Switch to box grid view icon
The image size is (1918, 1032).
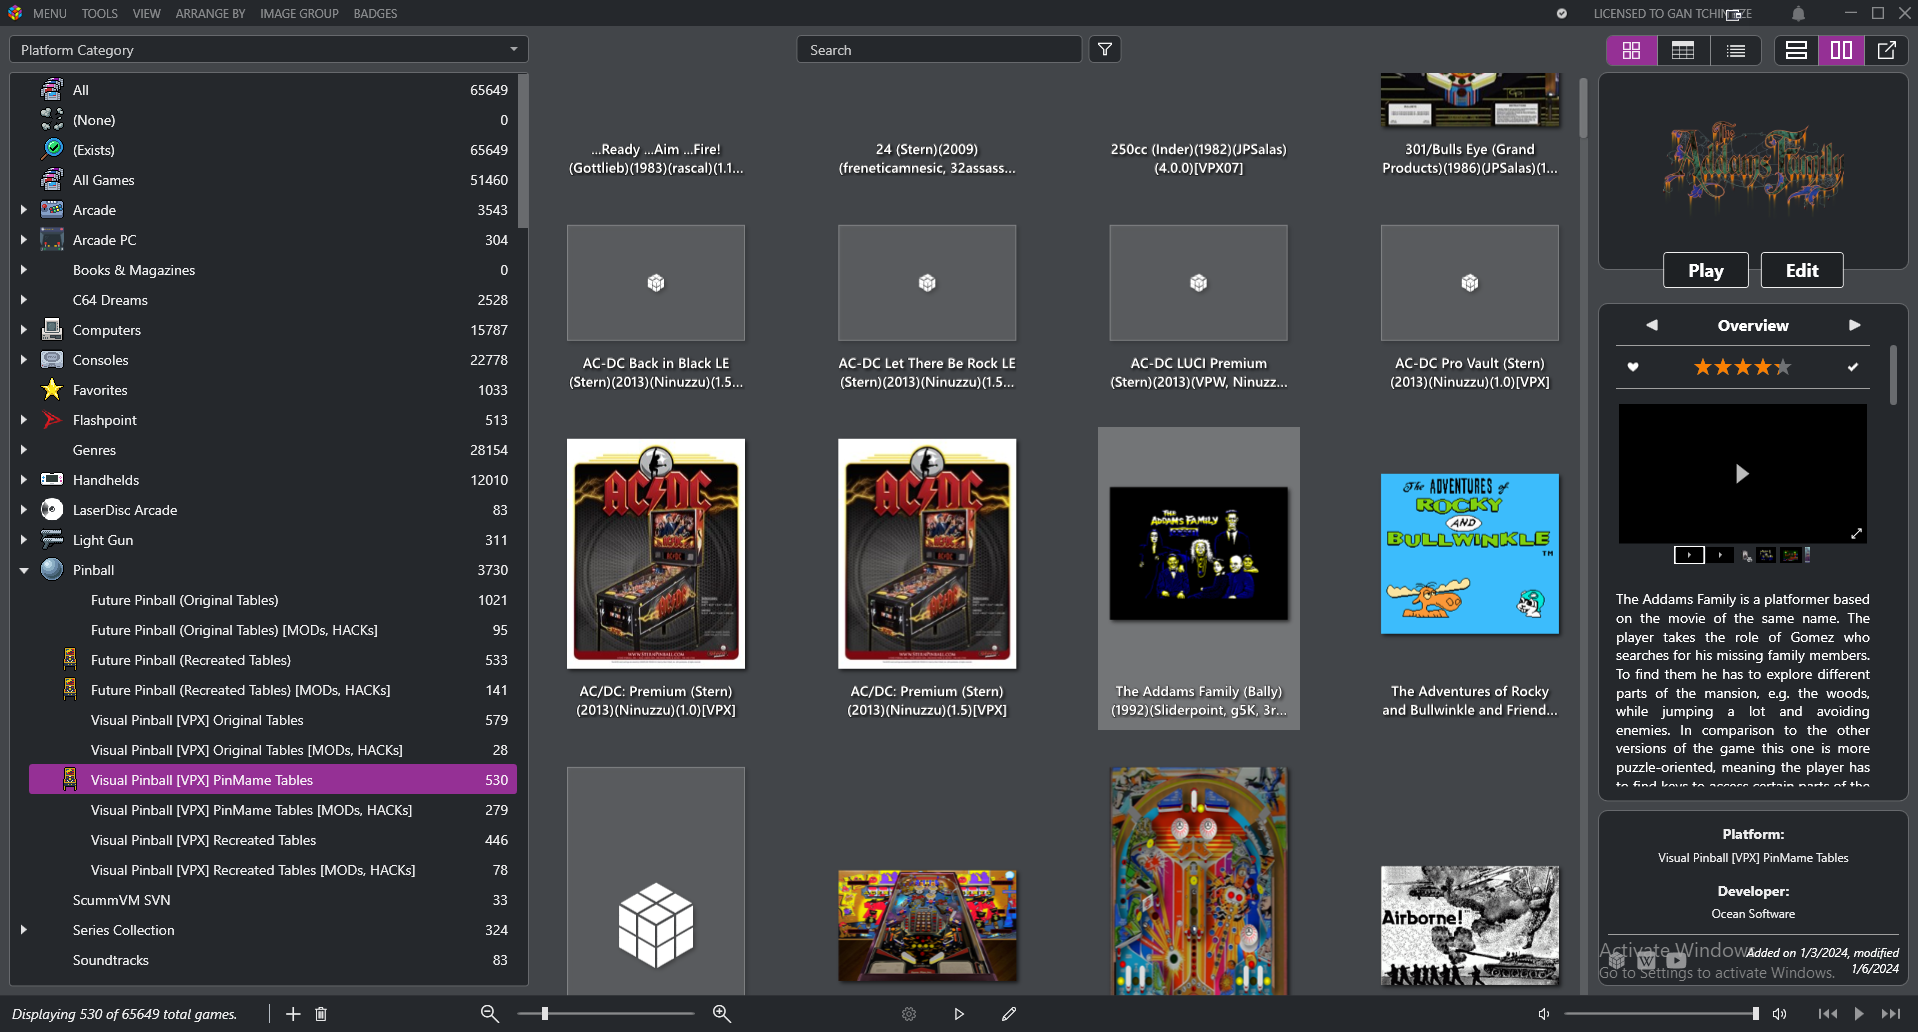point(1631,50)
